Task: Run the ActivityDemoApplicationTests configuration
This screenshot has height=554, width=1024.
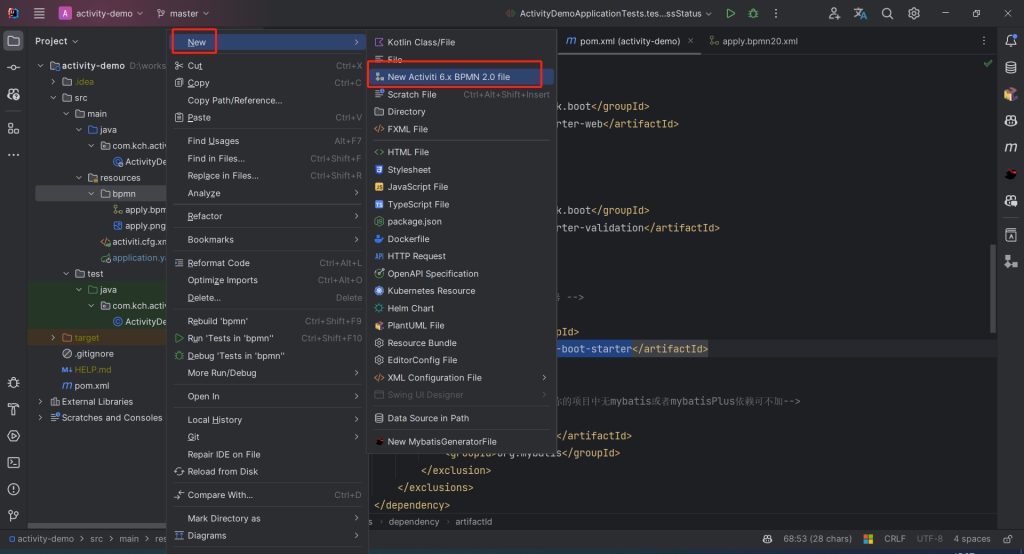Action: click(730, 13)
